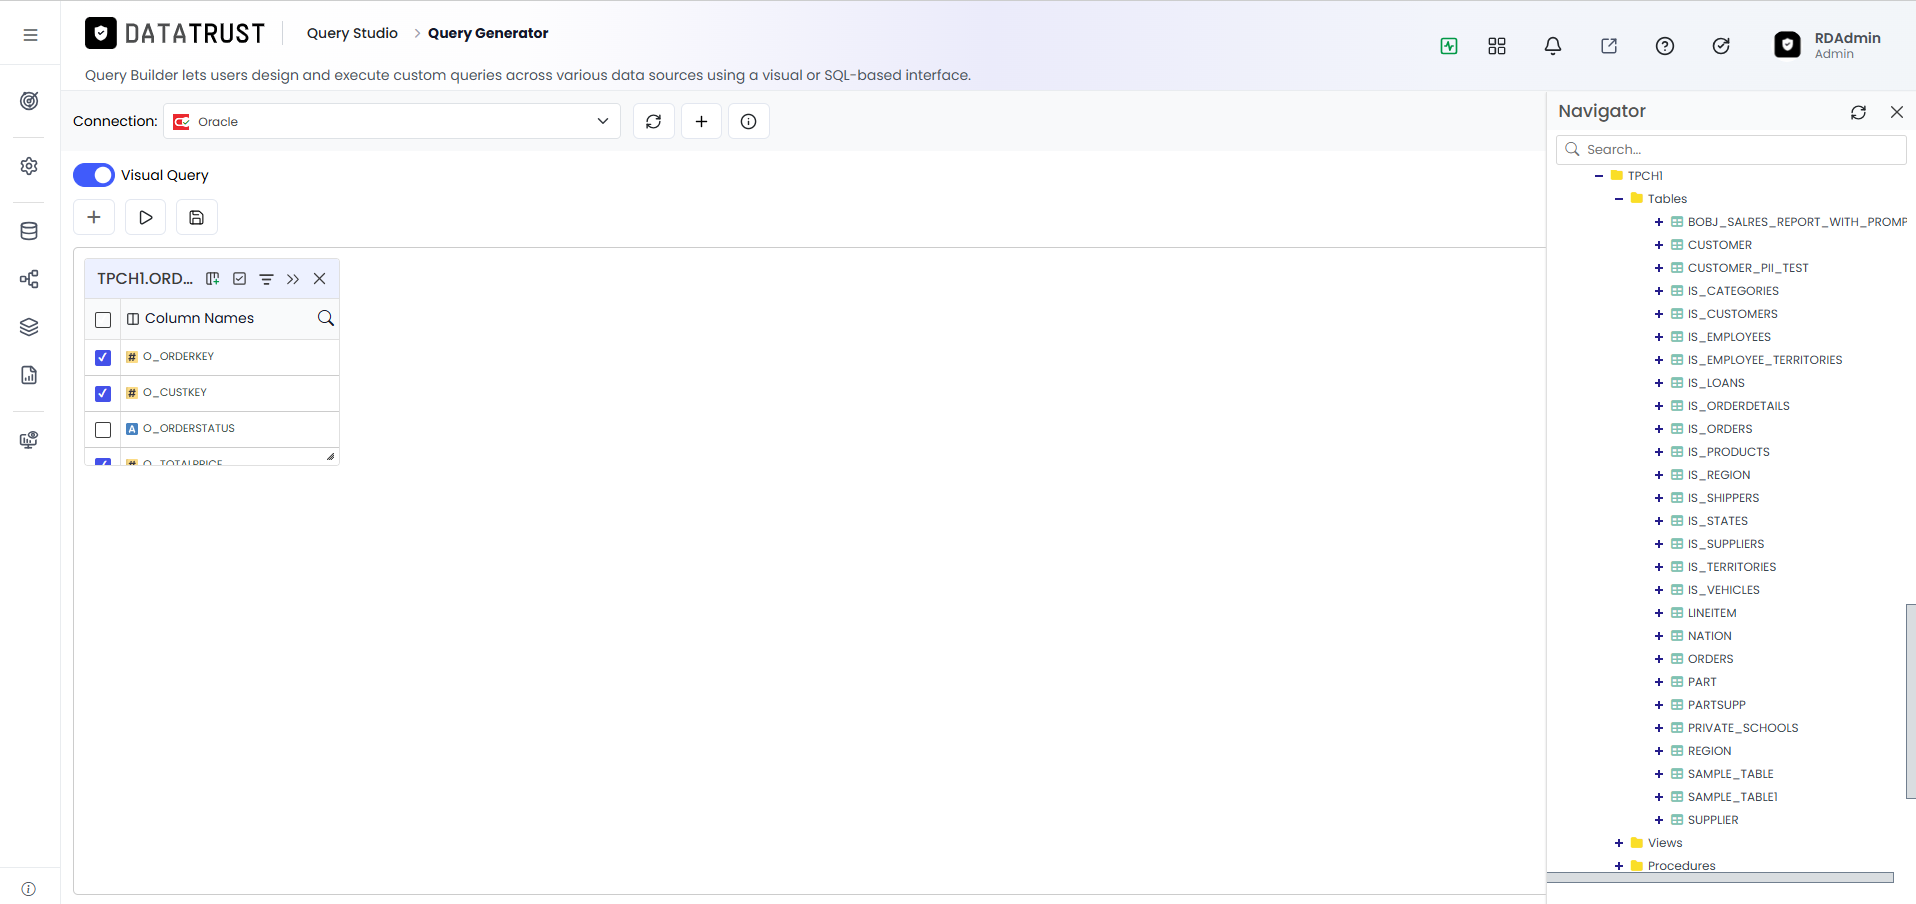Open the monitor dashboard icon in sidebar
The width and height of the screenshot is (1916, 904).
point(30,440)
